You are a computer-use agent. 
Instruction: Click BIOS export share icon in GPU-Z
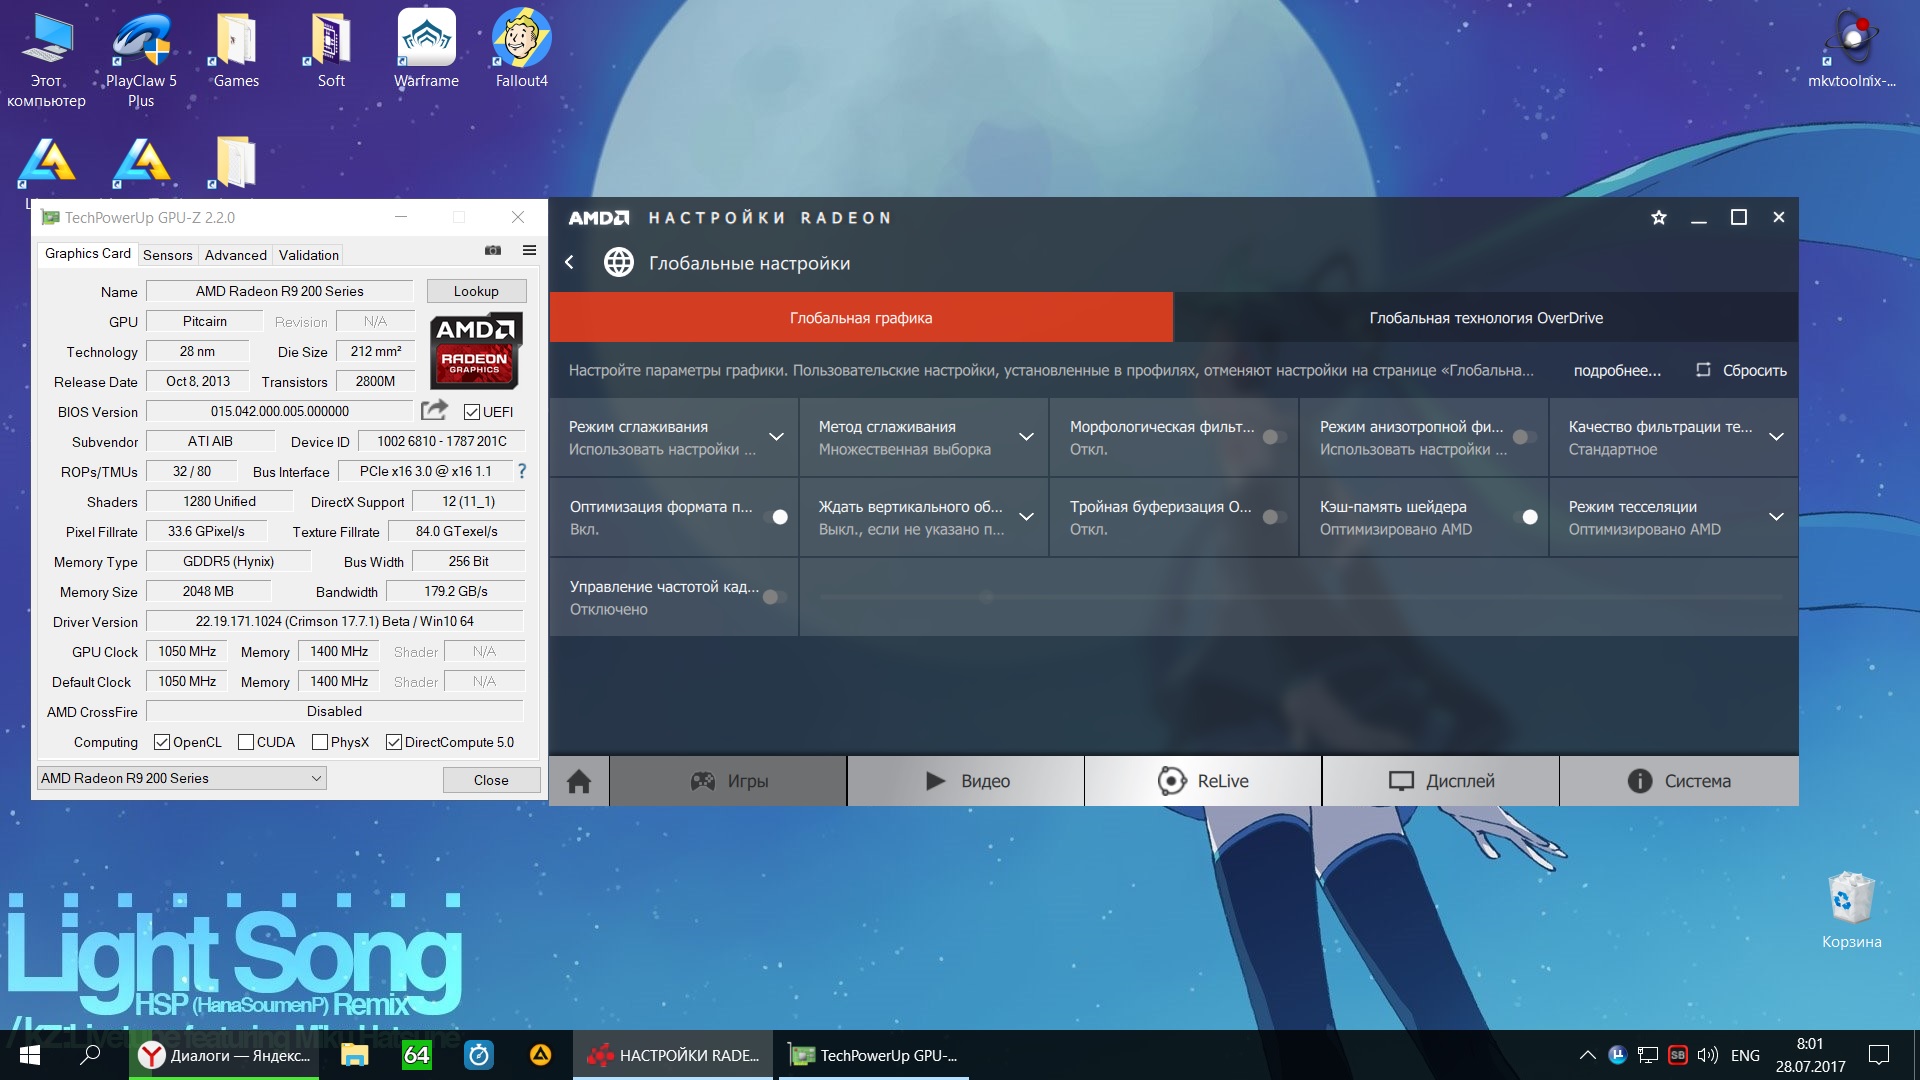[x=434, y=410]
